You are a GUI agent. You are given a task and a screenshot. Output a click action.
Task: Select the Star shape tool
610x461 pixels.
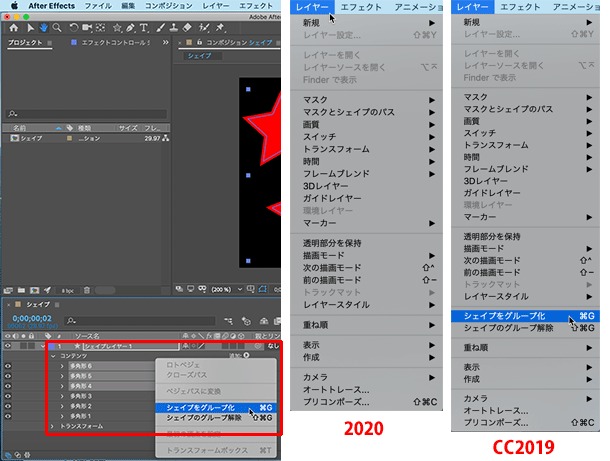pos(117,28)
